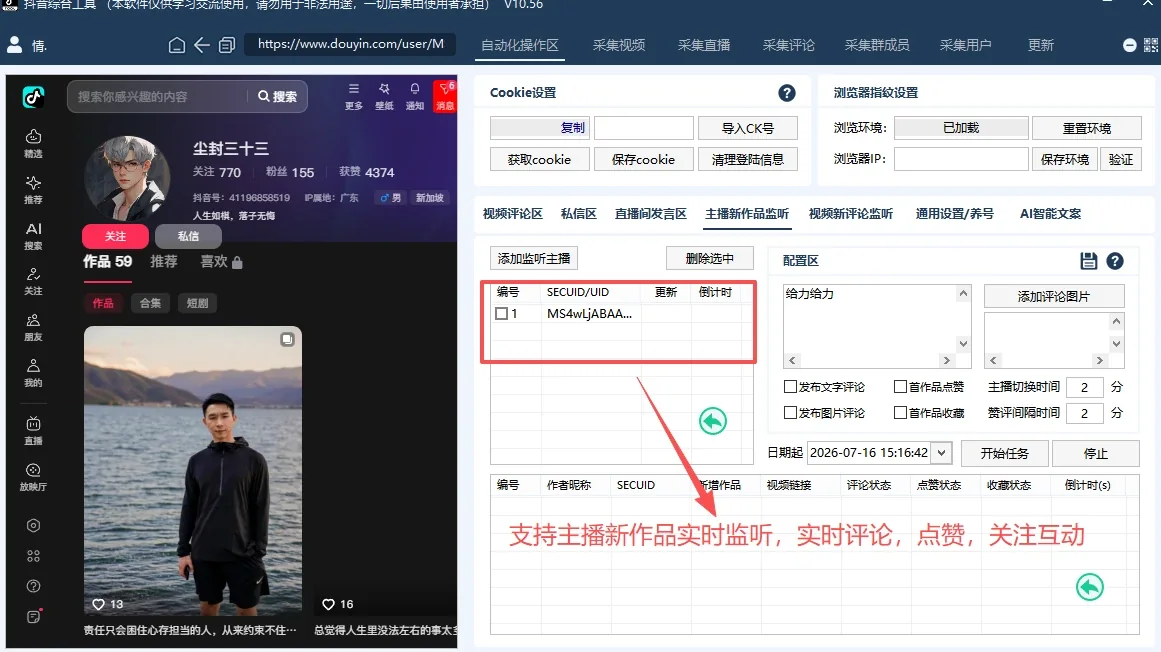The image size is (1161, 652).
Task: Click 验证 button
Action: pos(1121,159)
